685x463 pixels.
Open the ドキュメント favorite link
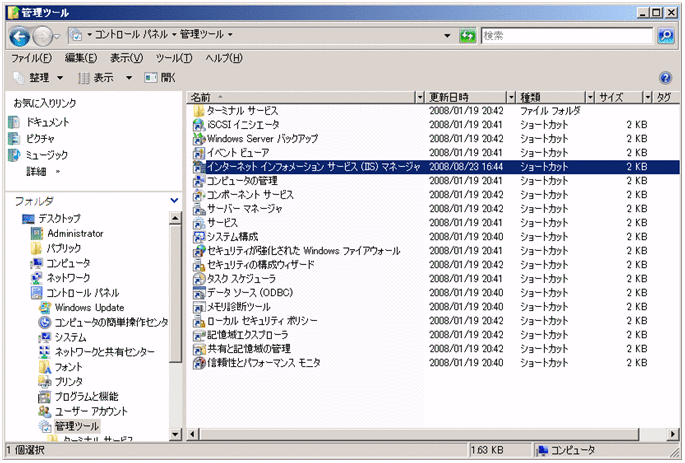coord(47,122)
